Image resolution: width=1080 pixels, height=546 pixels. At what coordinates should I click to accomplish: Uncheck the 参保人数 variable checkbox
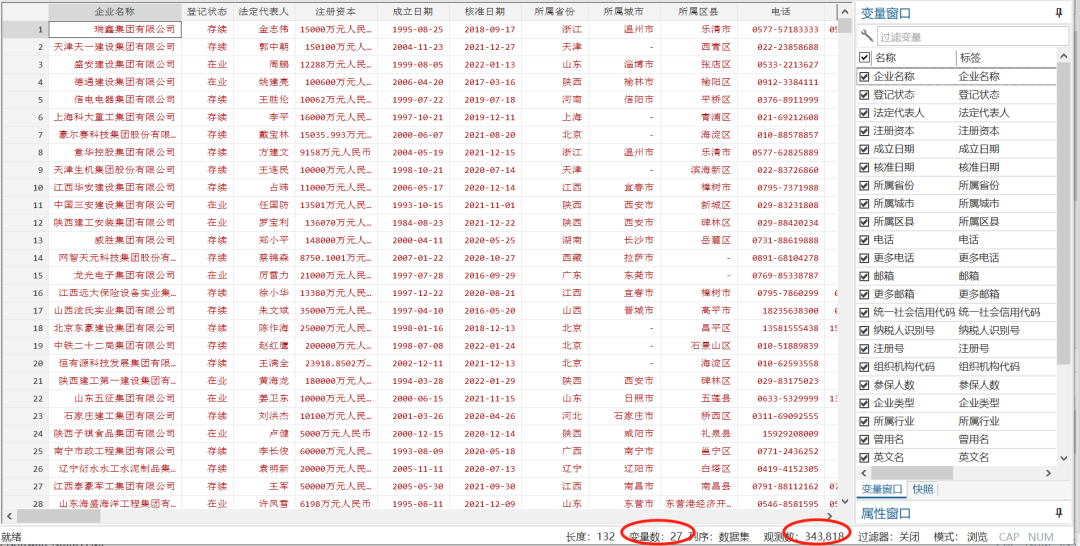pyautogui.click(x=864, y=385)
